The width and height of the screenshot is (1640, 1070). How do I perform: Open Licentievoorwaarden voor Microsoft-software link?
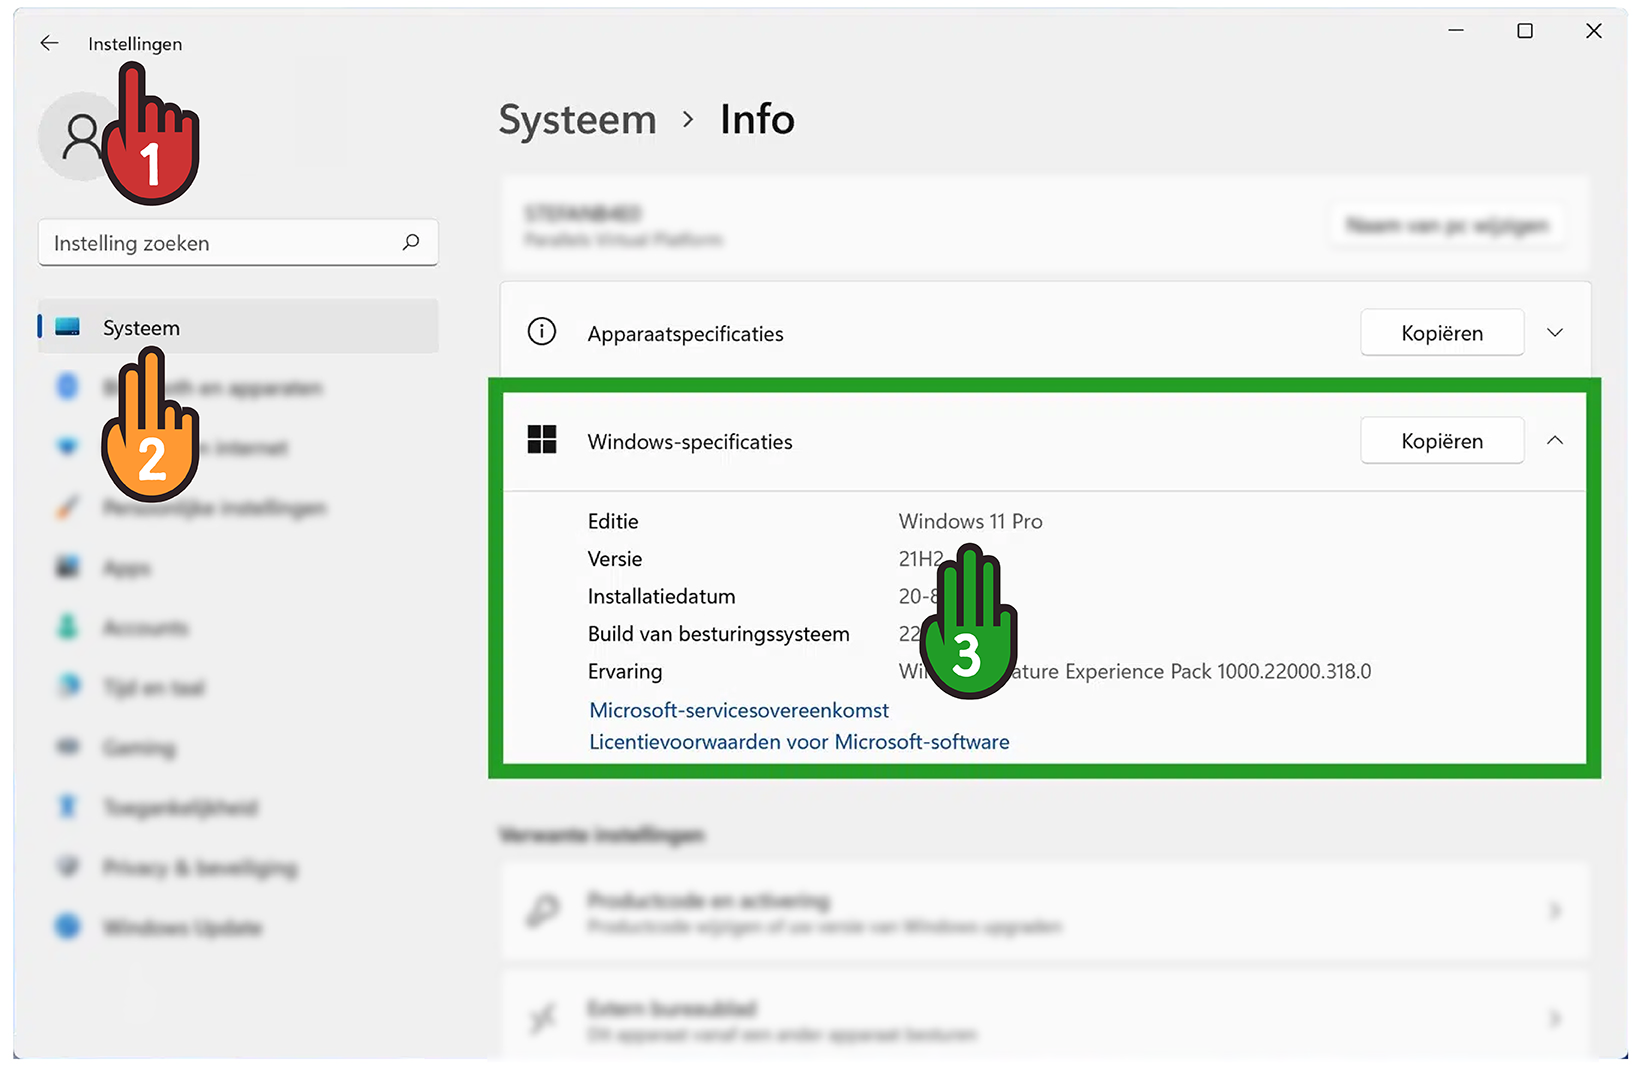pyautogui.click(x=799, y=742)
